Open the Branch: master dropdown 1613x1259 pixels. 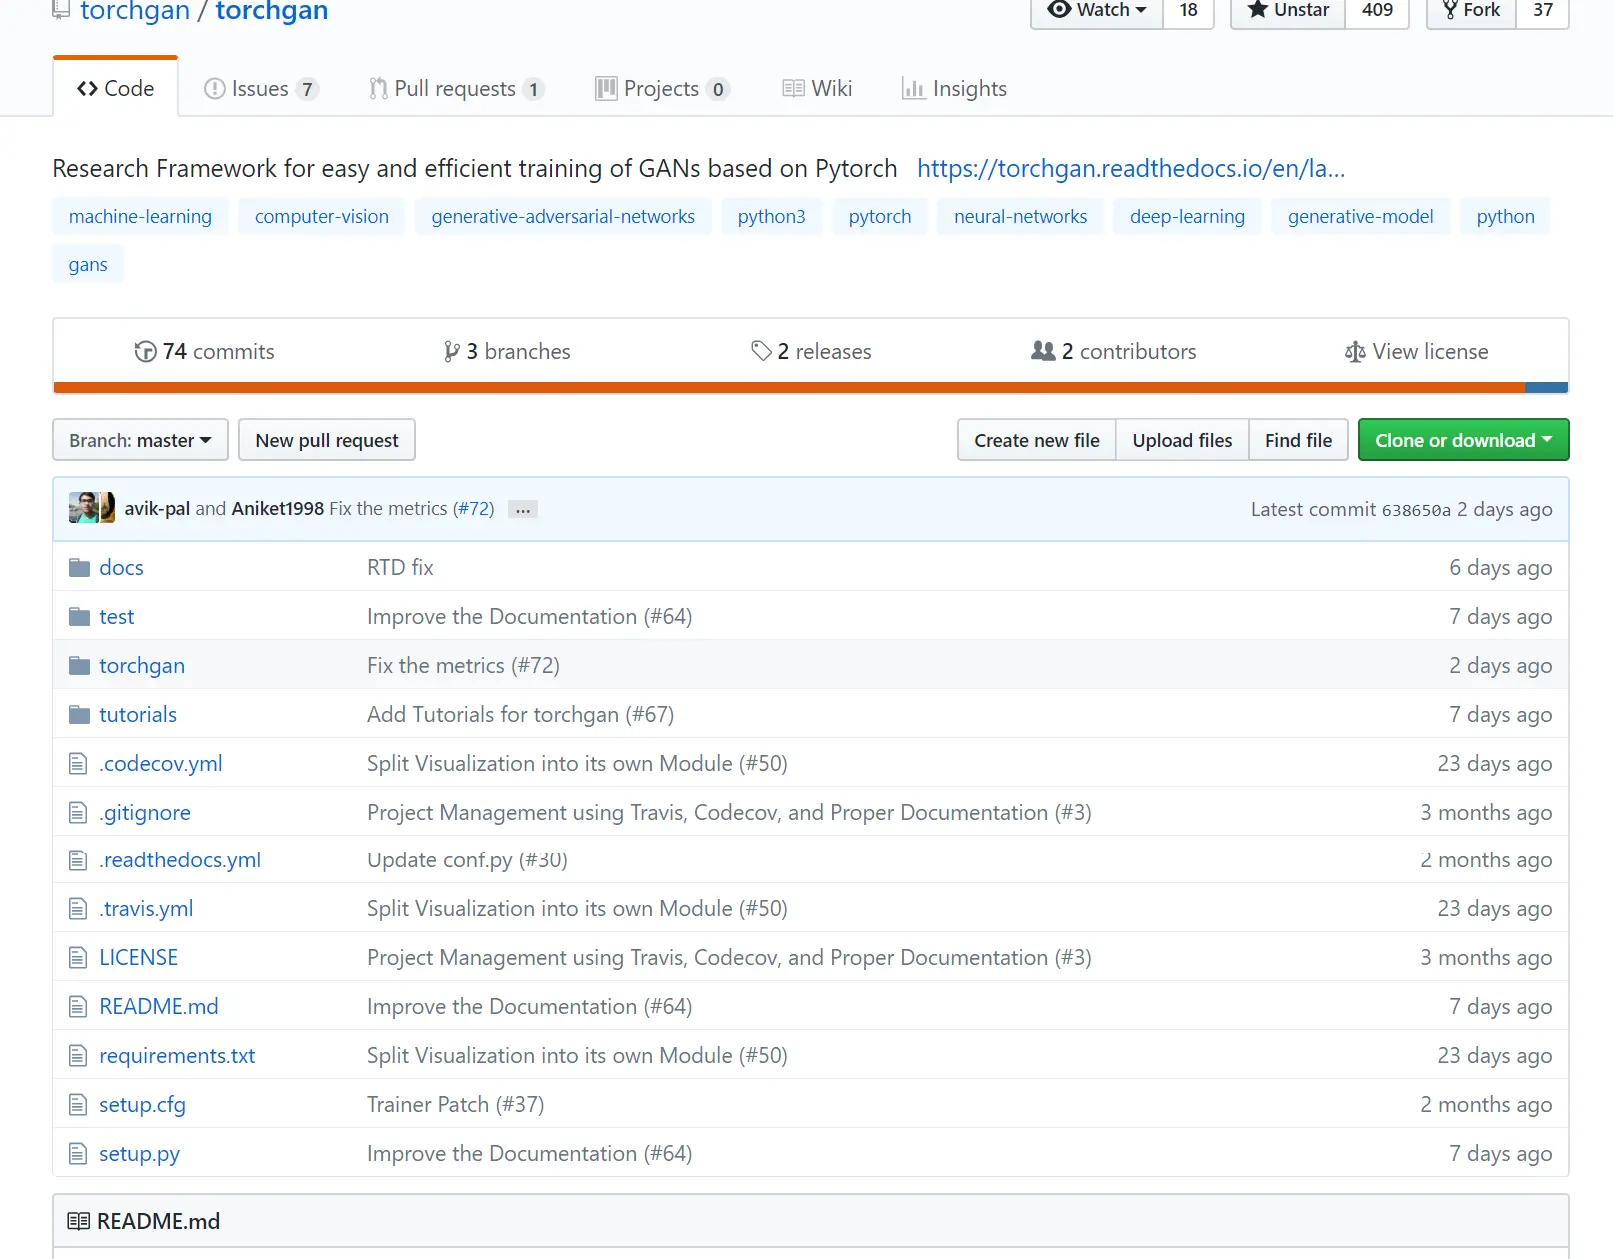coord(140,440)
